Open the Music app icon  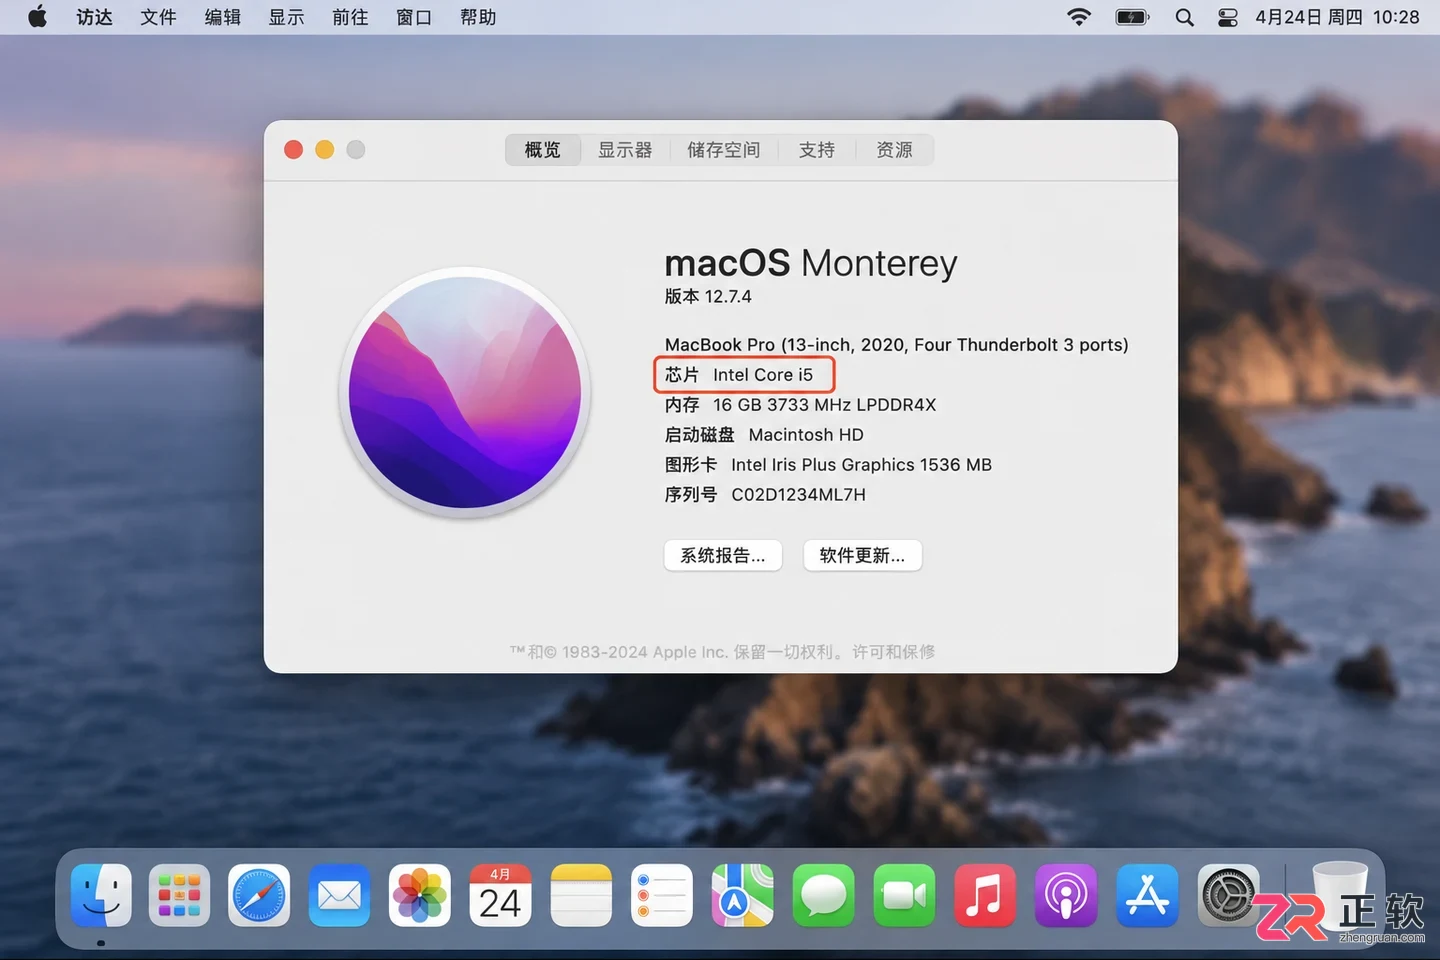tap(985, 895)
